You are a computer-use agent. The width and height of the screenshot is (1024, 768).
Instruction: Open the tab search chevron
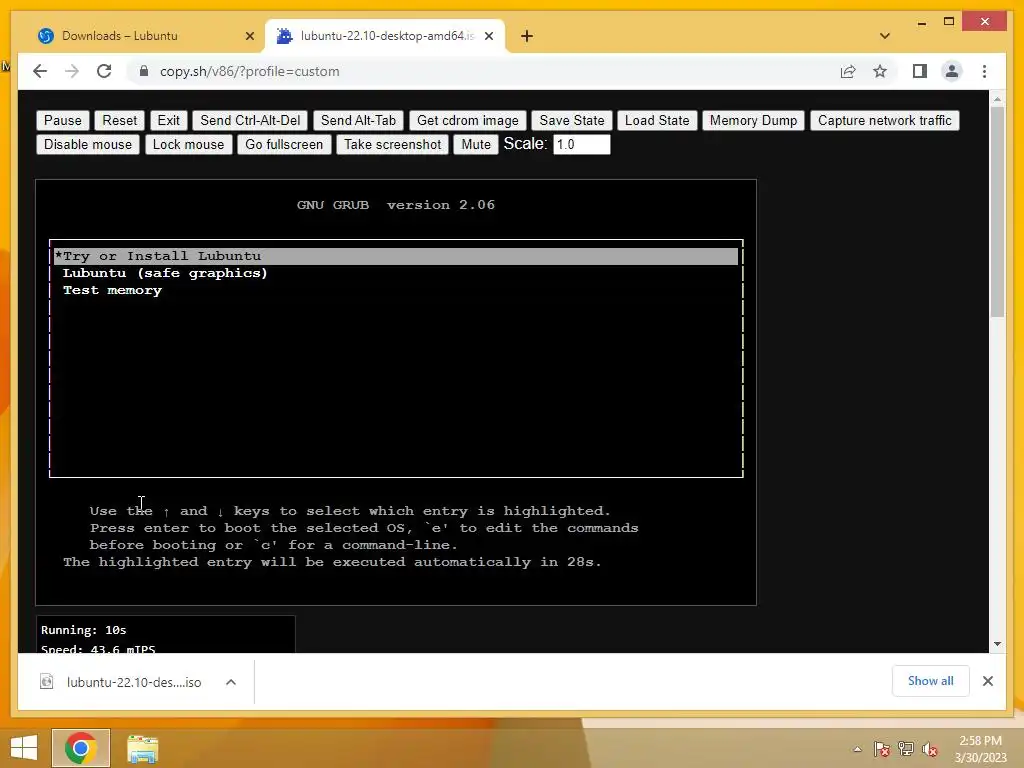pyautogui.click(x=885, y=36)
